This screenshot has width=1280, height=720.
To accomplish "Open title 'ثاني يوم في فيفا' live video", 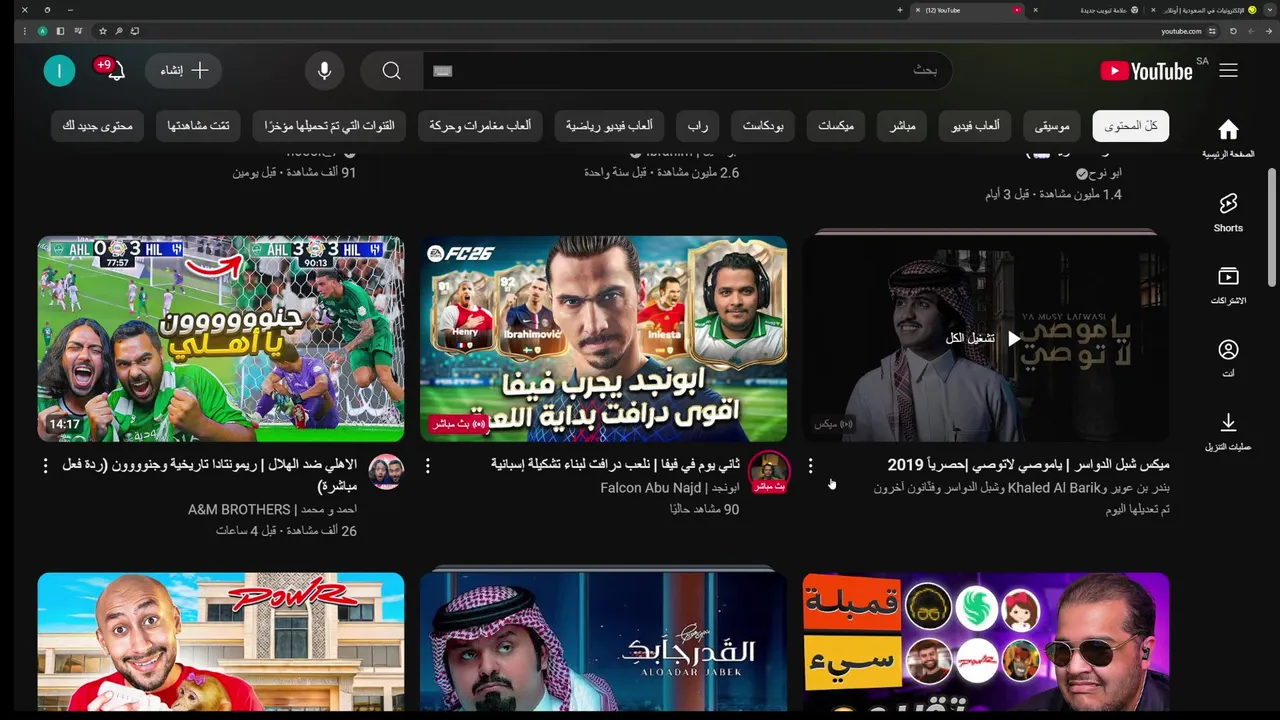I will (x=615, y=465).
